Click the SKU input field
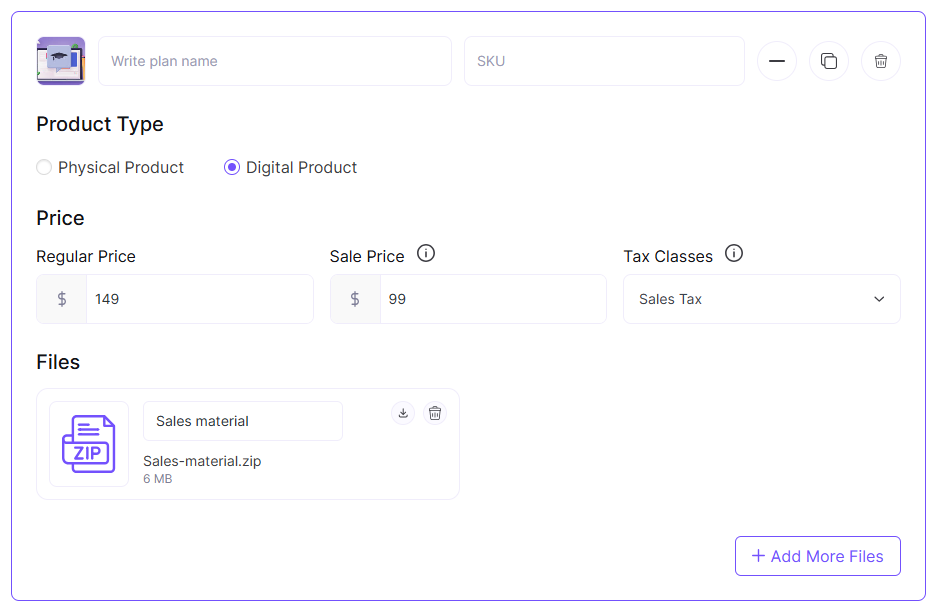937x609 pixels. tap(604, 61)
